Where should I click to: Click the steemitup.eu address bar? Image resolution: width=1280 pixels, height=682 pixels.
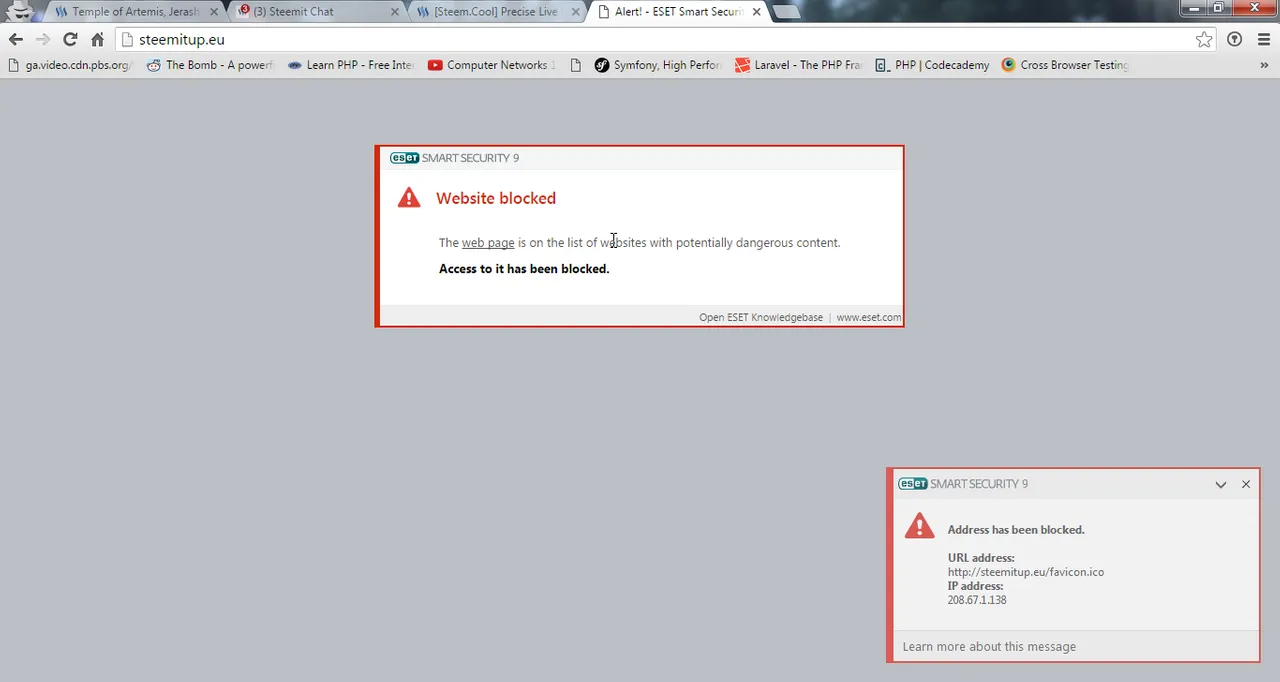(x=665, y=40)
